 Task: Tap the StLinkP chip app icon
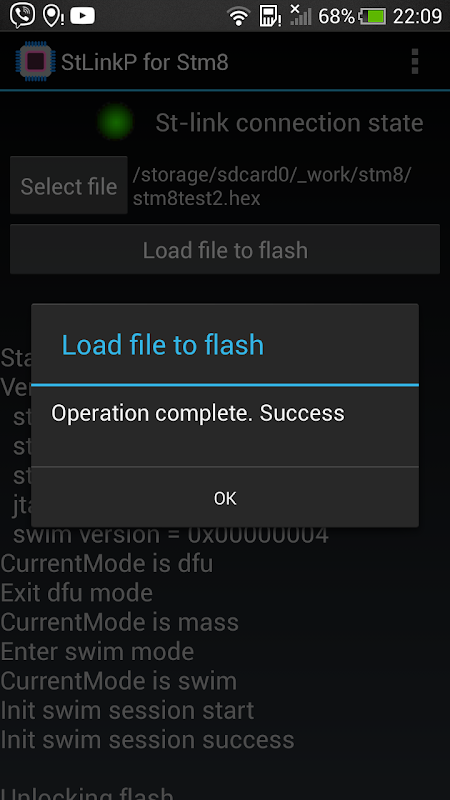[x=34, y=61]
